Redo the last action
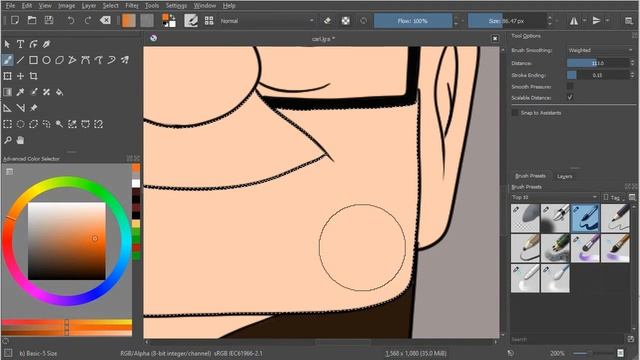 (88, 20)
